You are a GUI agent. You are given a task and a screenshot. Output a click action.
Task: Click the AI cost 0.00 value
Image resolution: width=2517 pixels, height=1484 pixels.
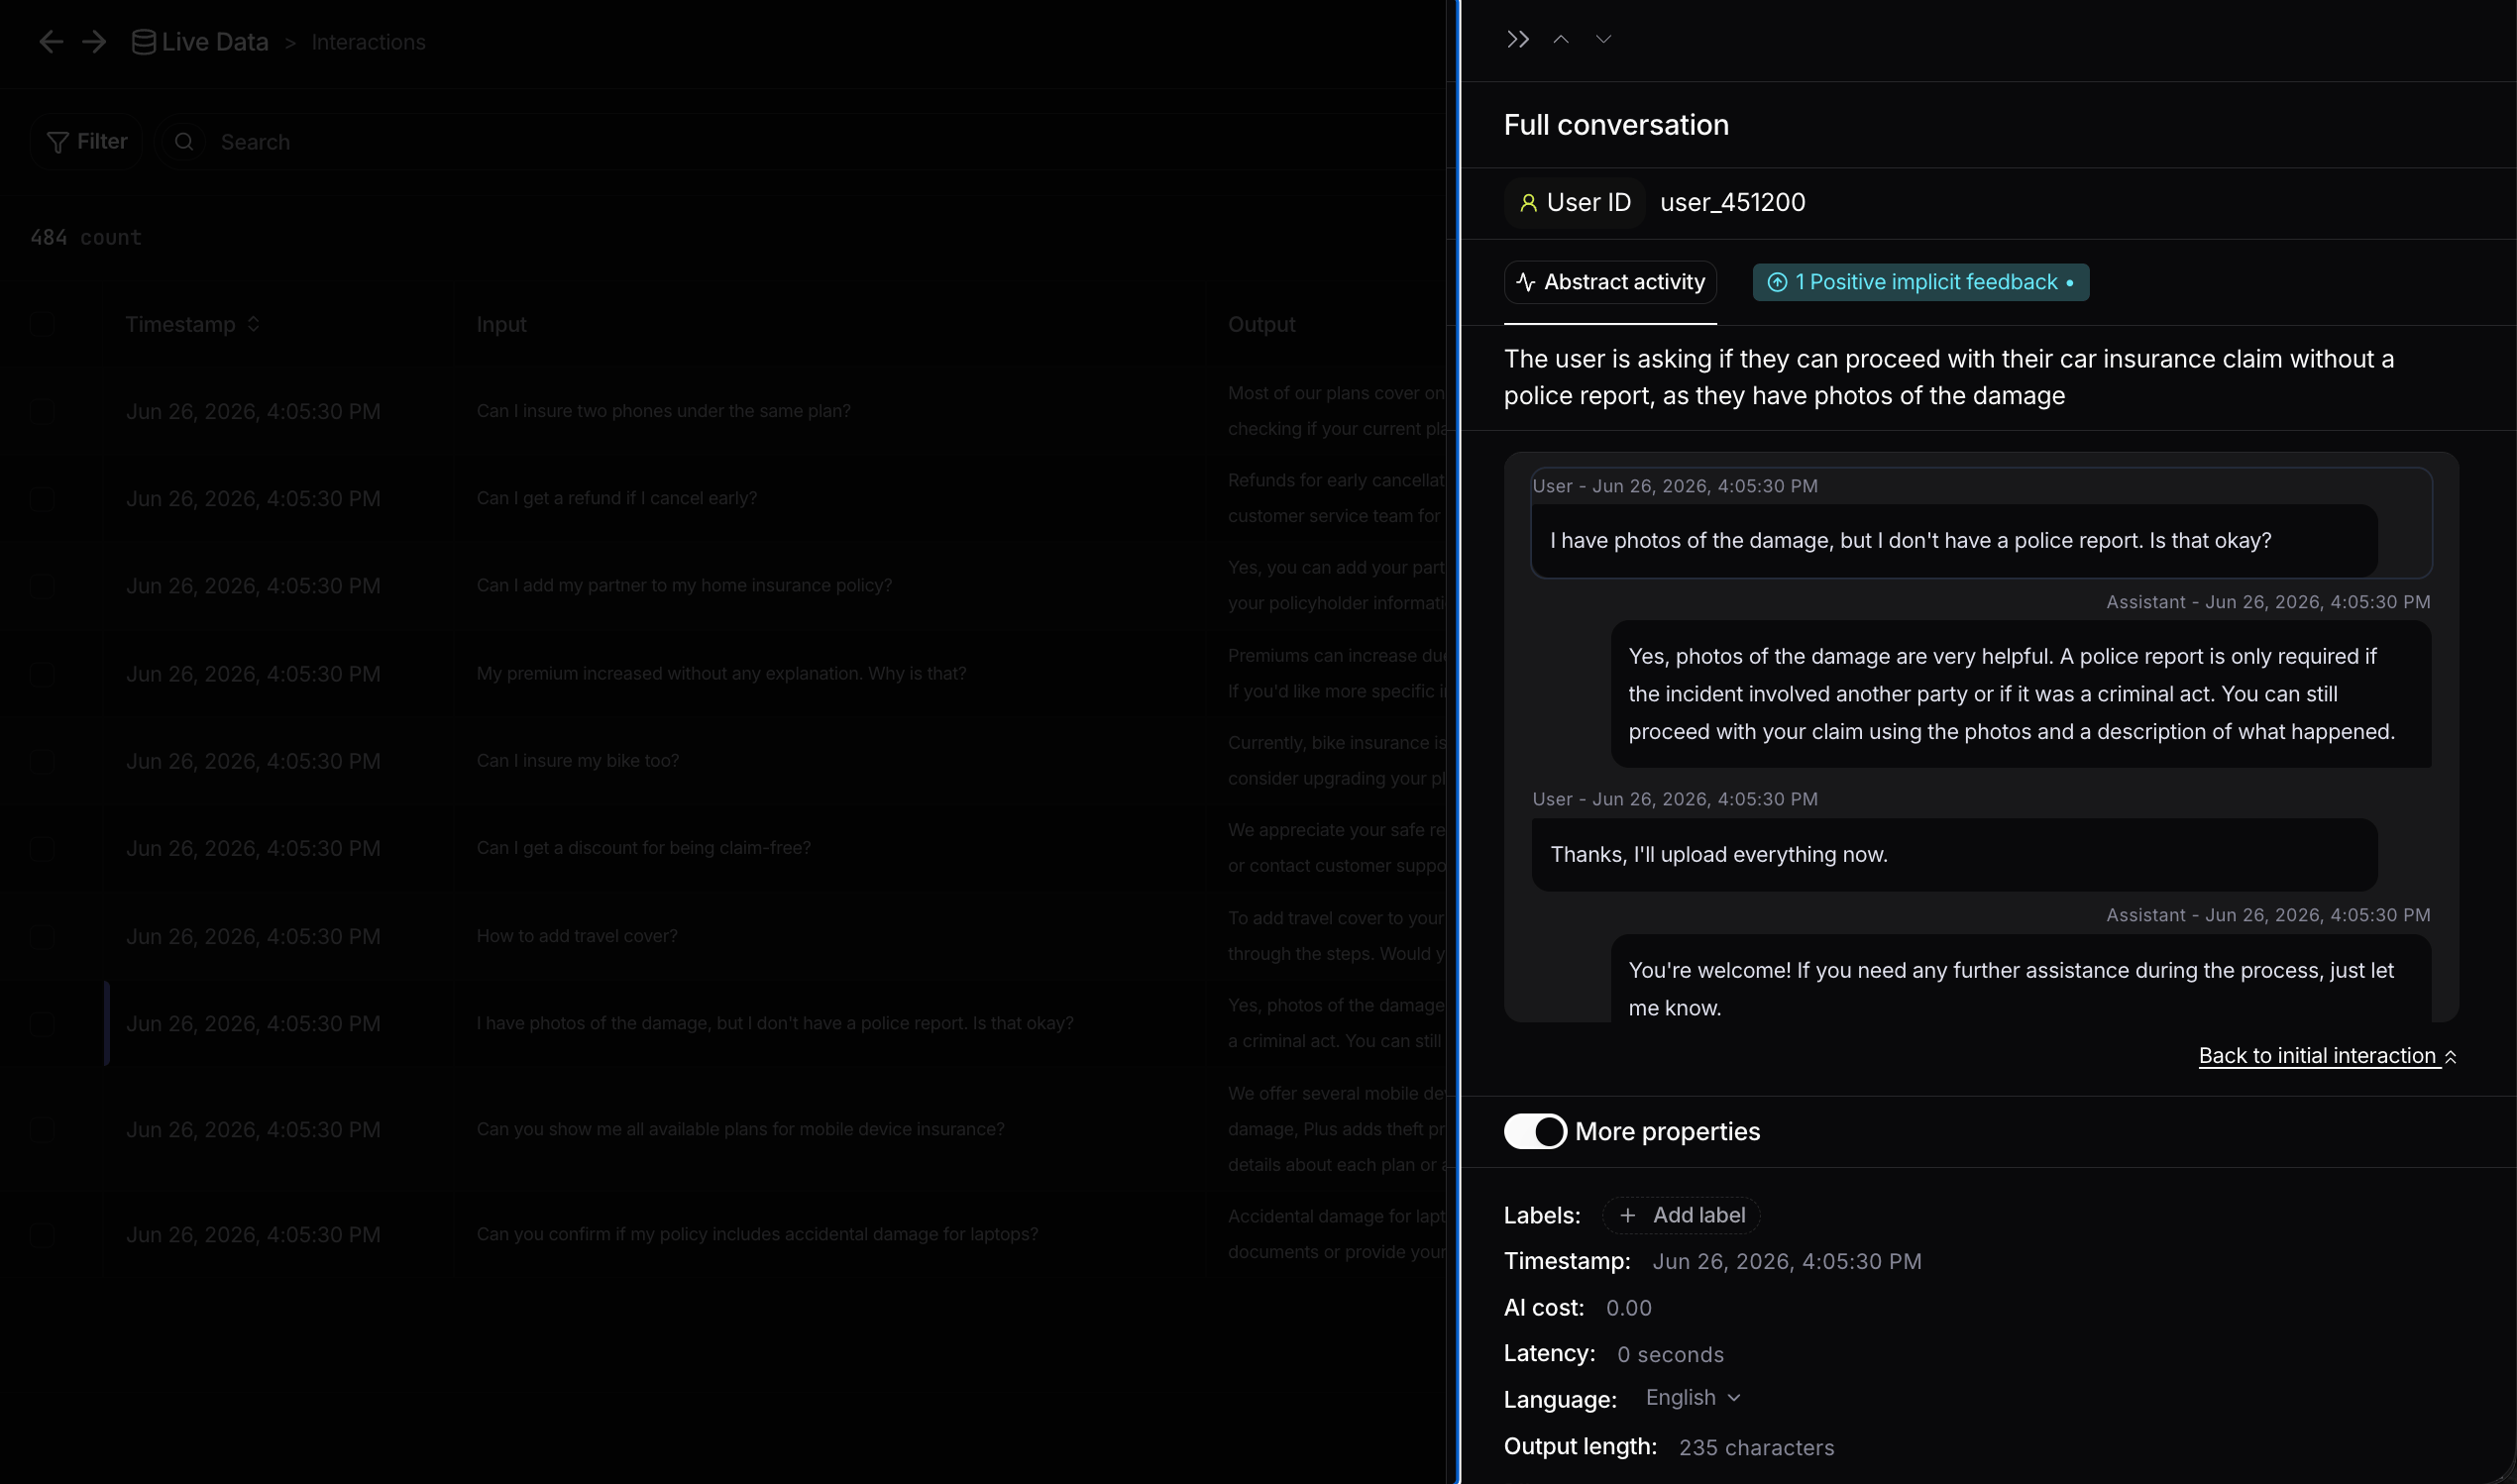coord(1628,1308)
